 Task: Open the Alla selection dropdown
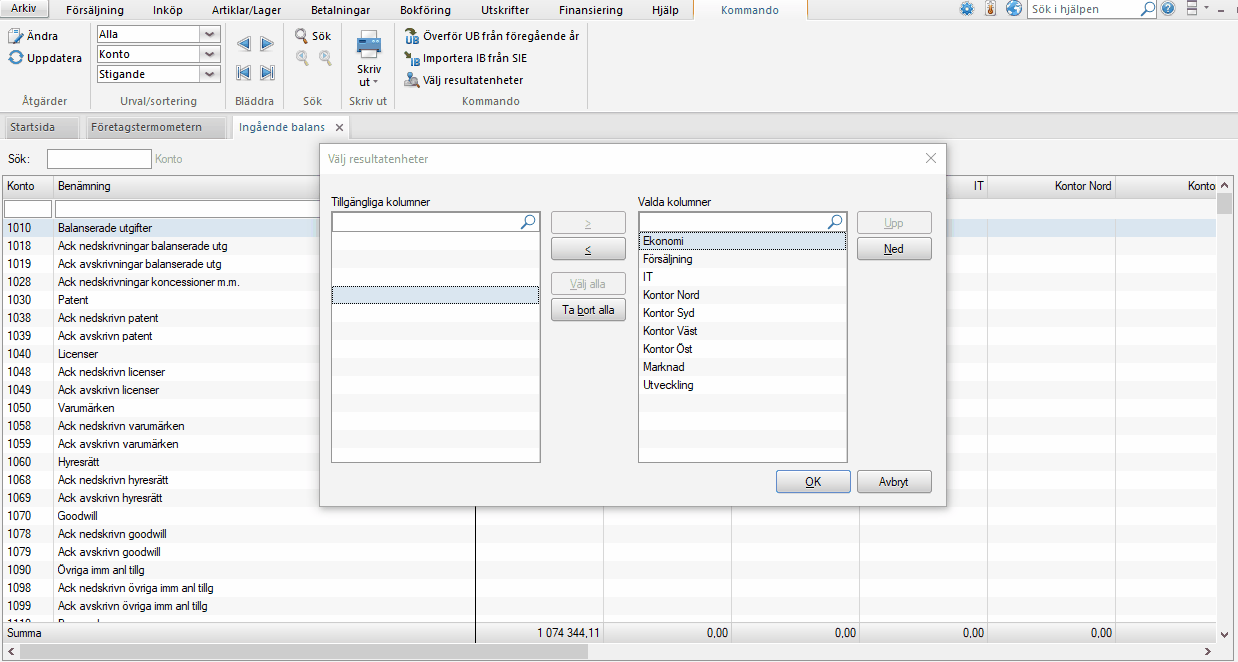click(210, 34)
